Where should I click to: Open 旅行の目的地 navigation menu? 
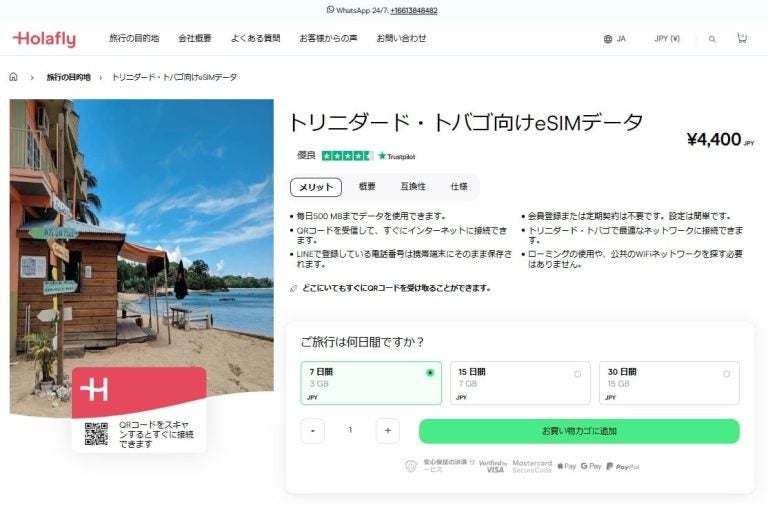click(134, 38)
